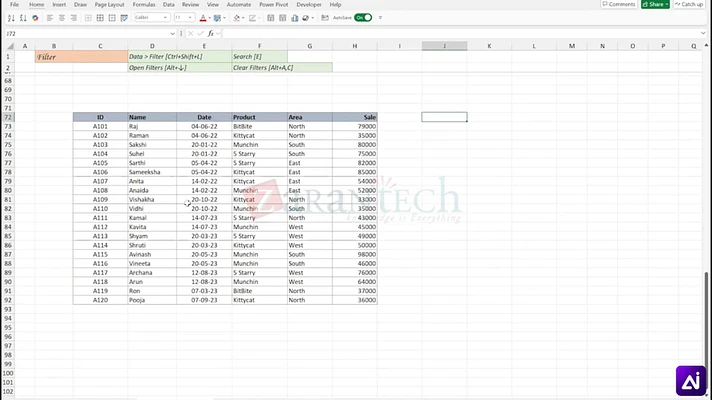Open the Calibri font name dropdown
Image resolution: width=712 pixels, height=400 pixels.
tap(165, 18)
